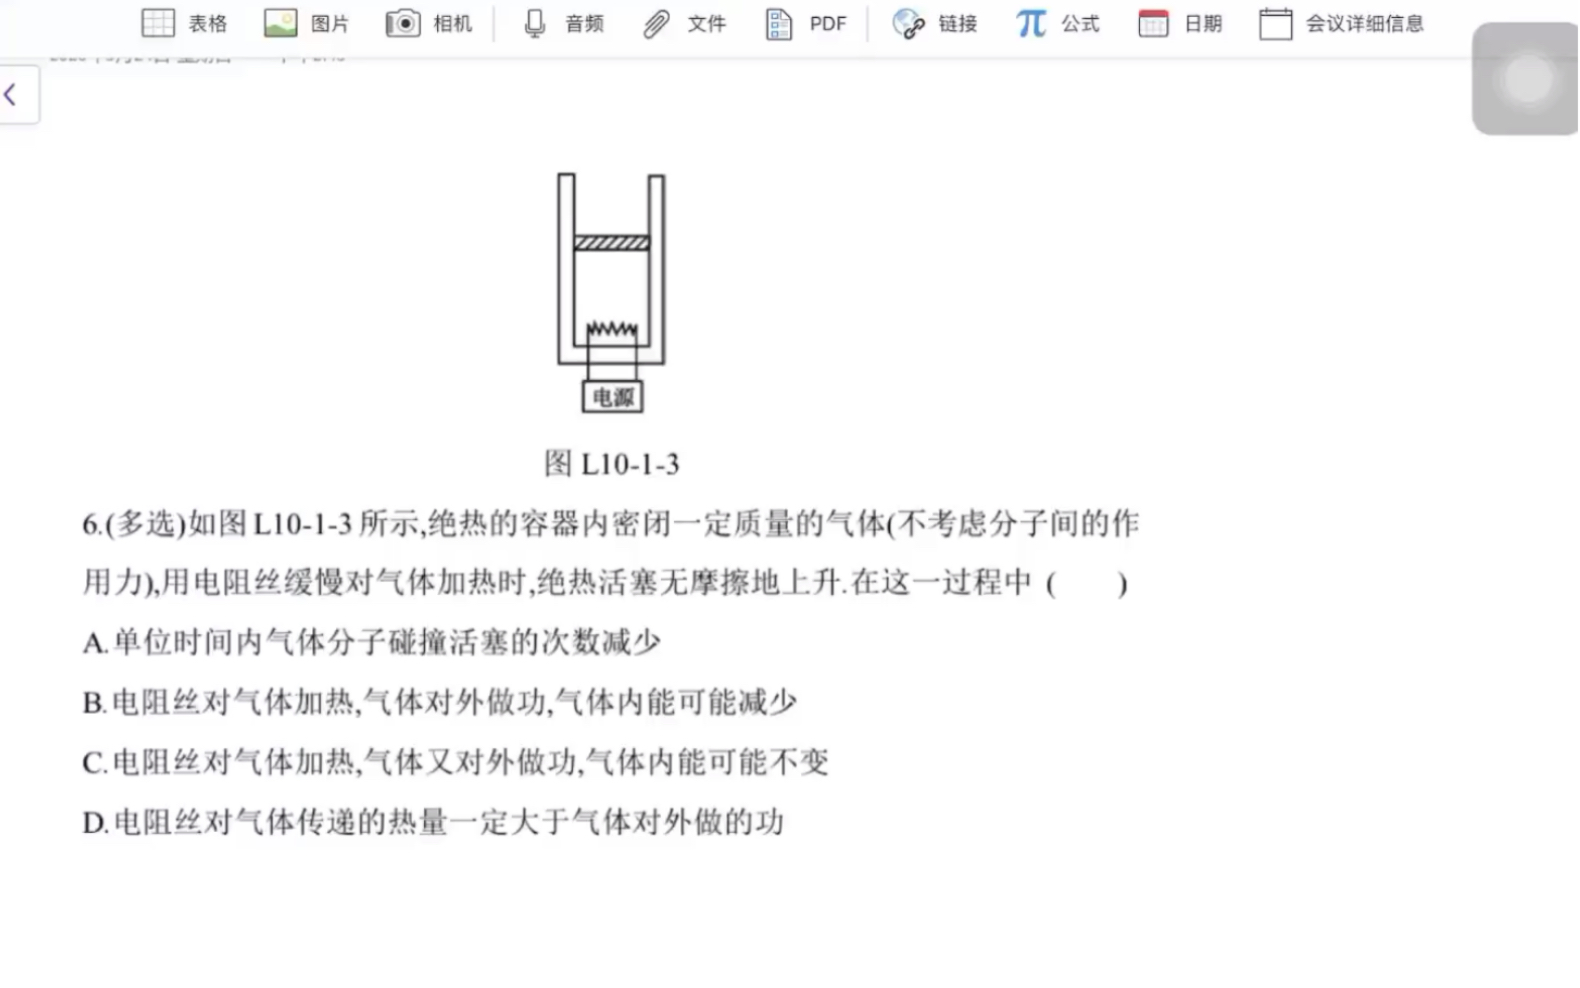
Task: Select the 音频 label in the toolbar
Action: point(584,24)
